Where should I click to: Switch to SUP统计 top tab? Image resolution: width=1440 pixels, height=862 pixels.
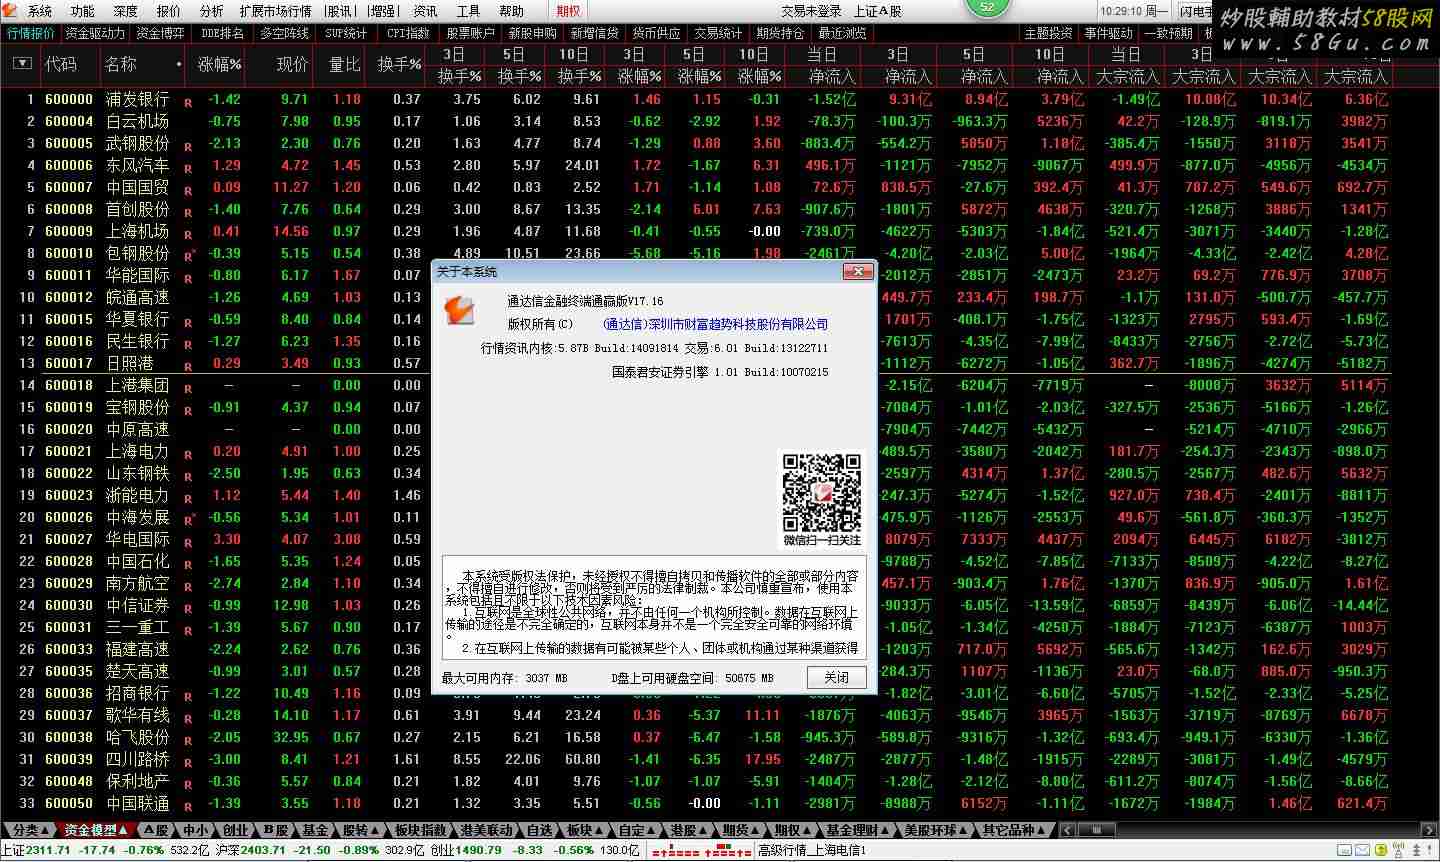click(x=346, y=33)
